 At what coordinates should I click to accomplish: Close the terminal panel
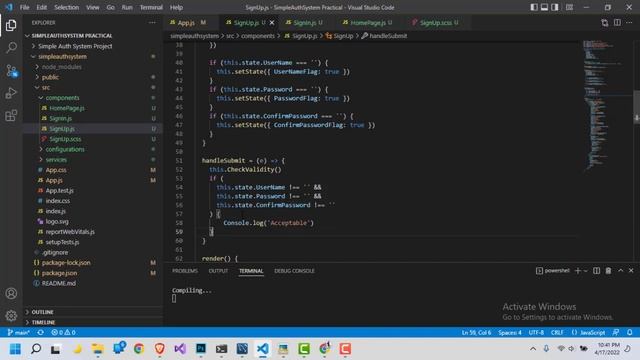(x=631, y=271)
